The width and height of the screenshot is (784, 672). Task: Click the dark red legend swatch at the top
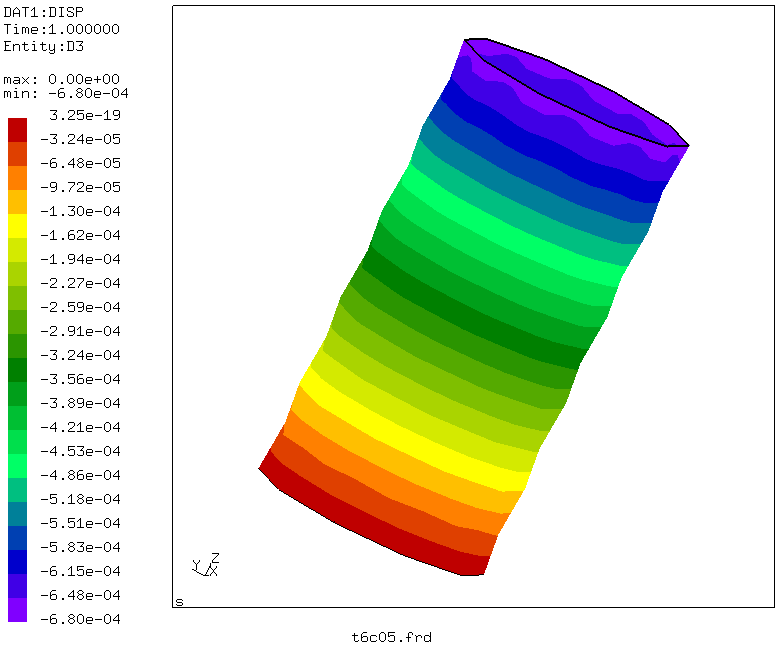coord(18,130)
